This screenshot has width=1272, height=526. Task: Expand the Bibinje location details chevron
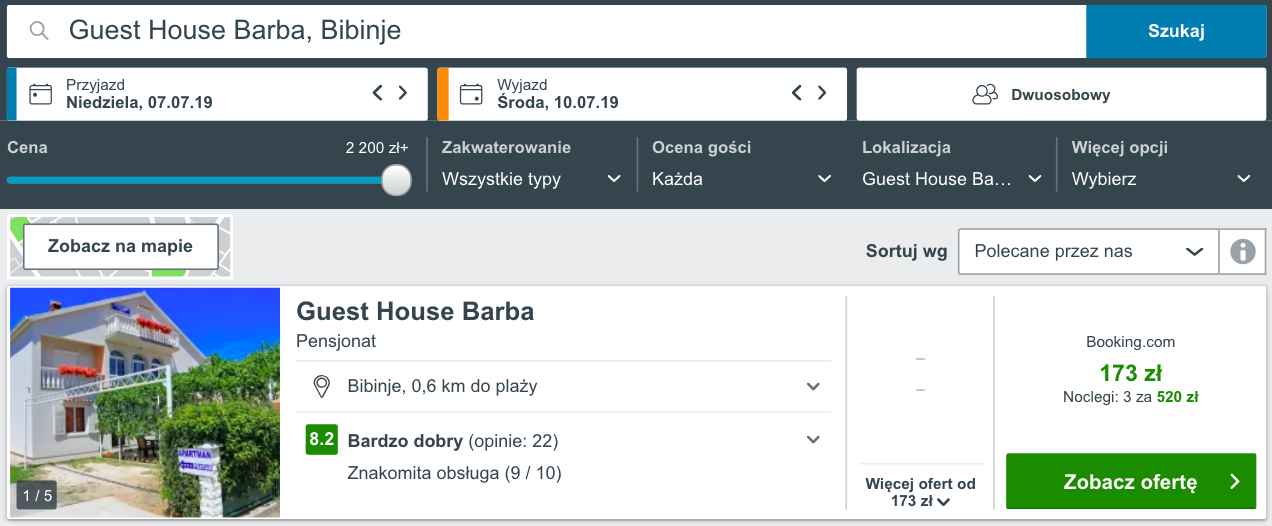[814, 386]
